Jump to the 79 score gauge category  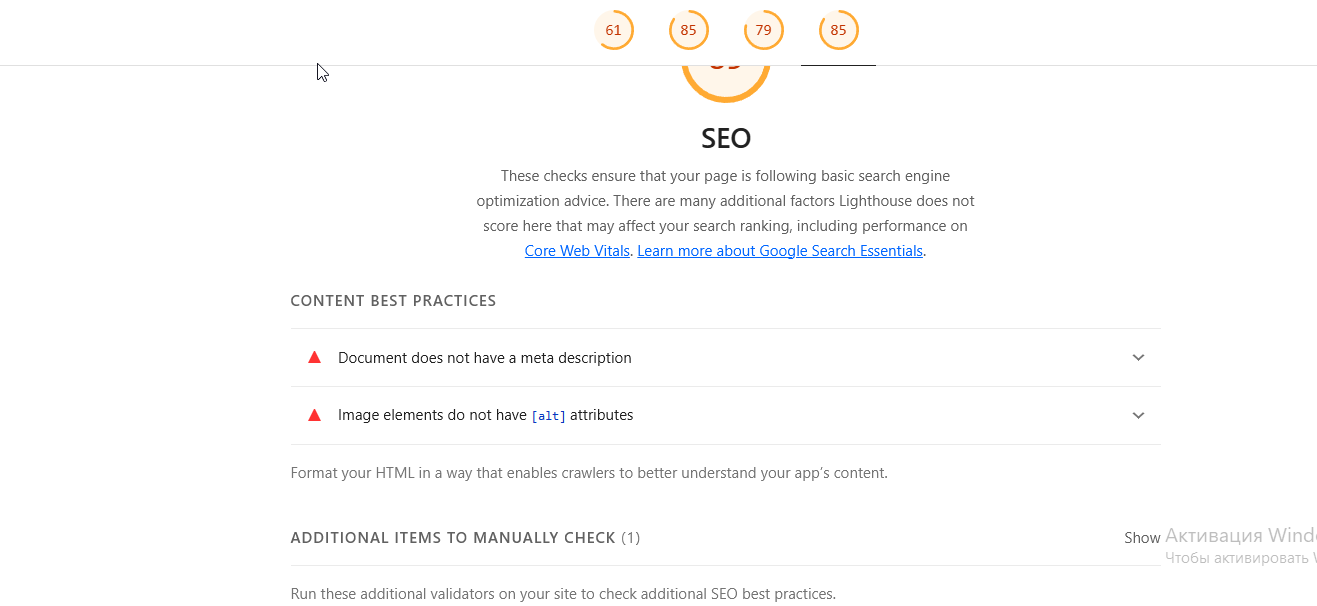coord(763,30)
